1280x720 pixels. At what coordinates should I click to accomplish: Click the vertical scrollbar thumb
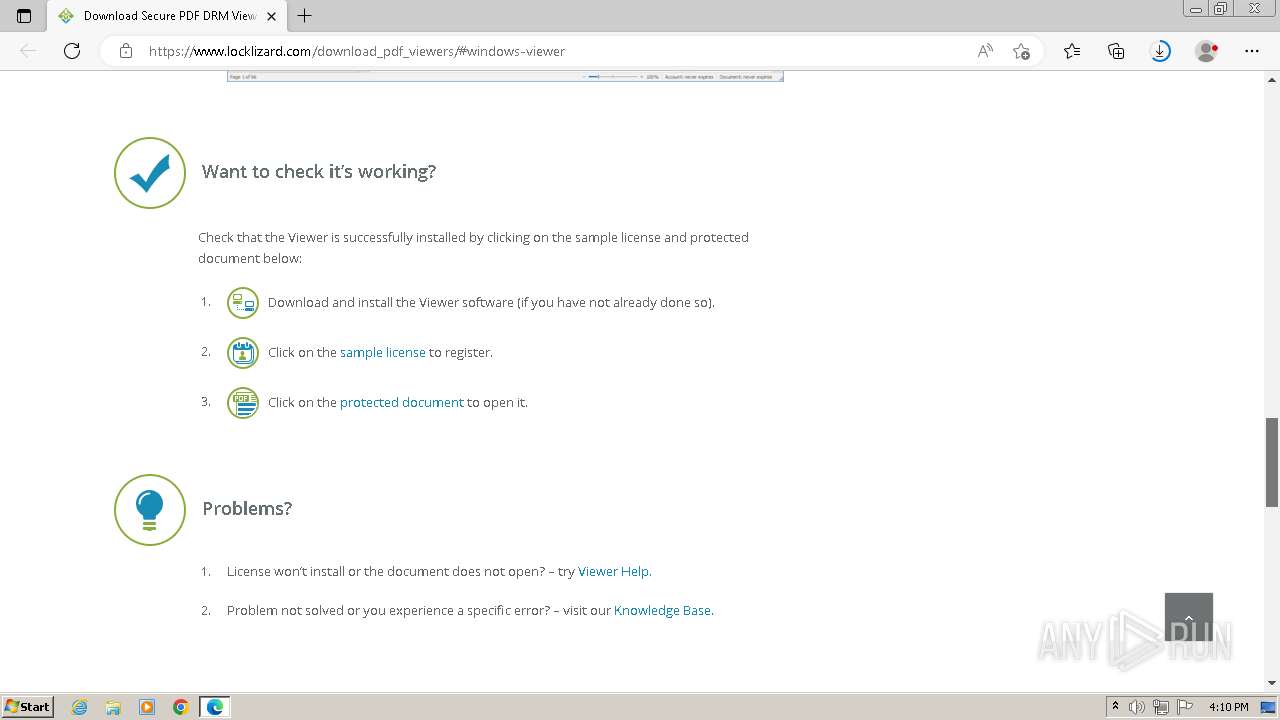coord(1272,462)
